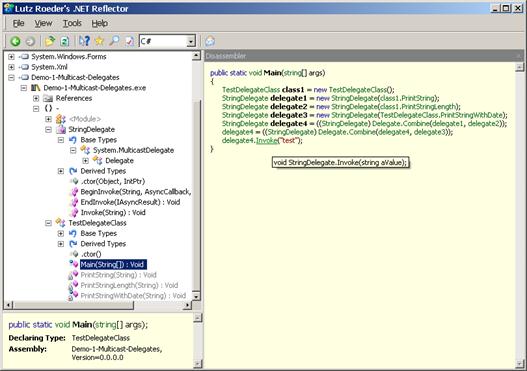Click the green Back navigation arrow
The image size is (527, 371).
click(15, 41)
